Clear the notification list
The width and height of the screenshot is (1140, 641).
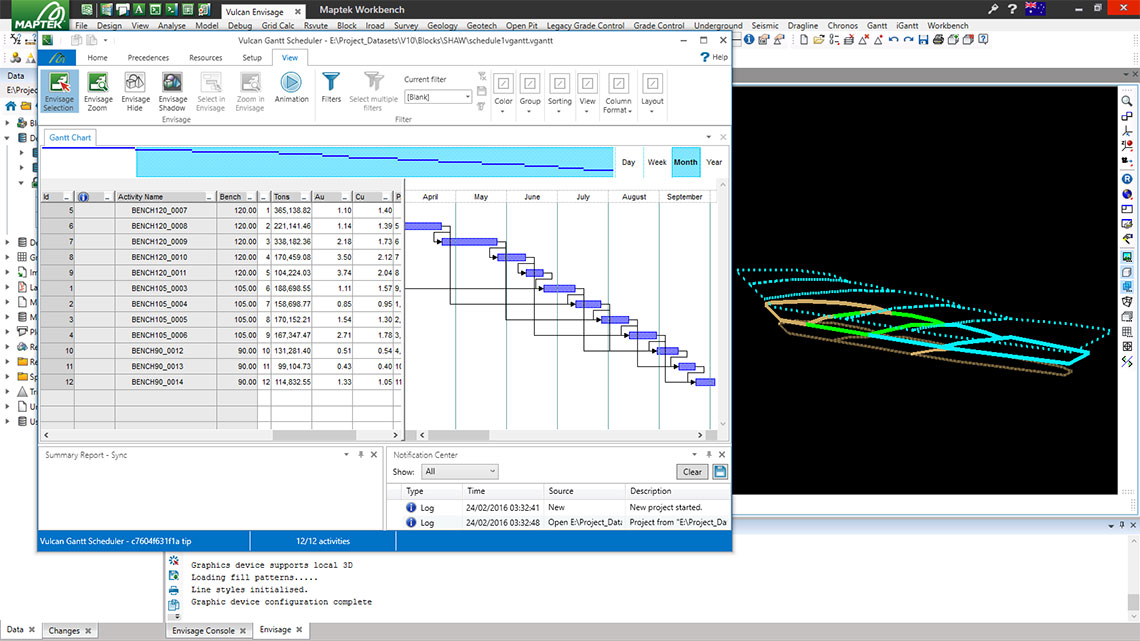692,472
